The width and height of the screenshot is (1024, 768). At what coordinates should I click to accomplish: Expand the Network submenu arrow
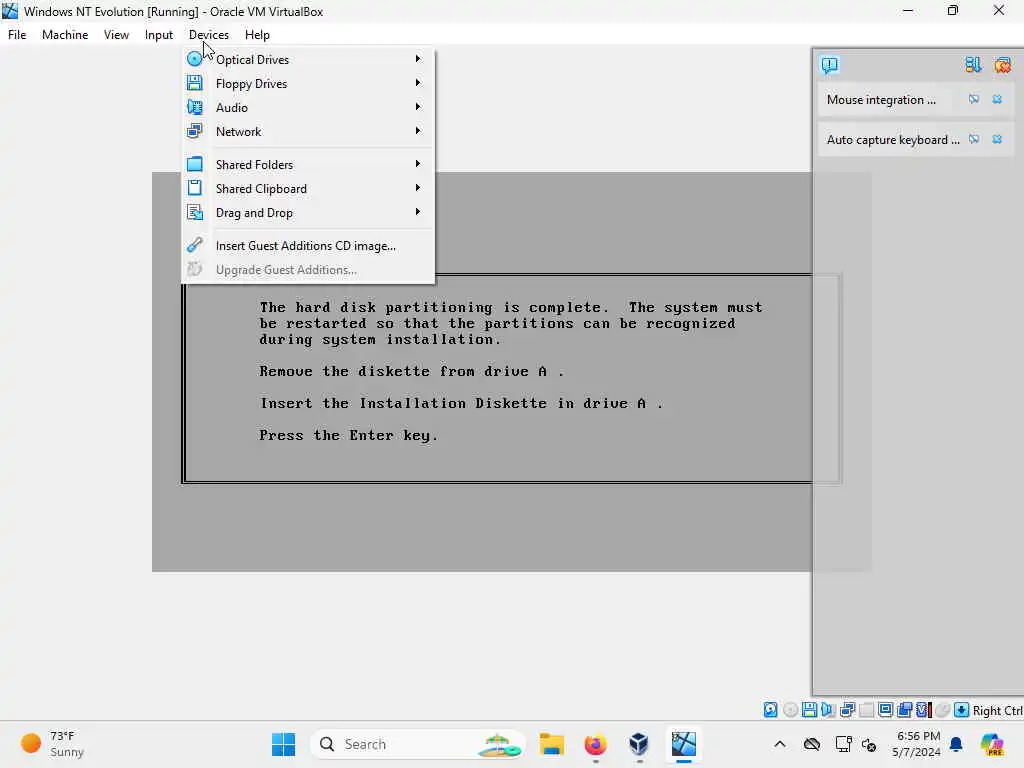[418, 131]
